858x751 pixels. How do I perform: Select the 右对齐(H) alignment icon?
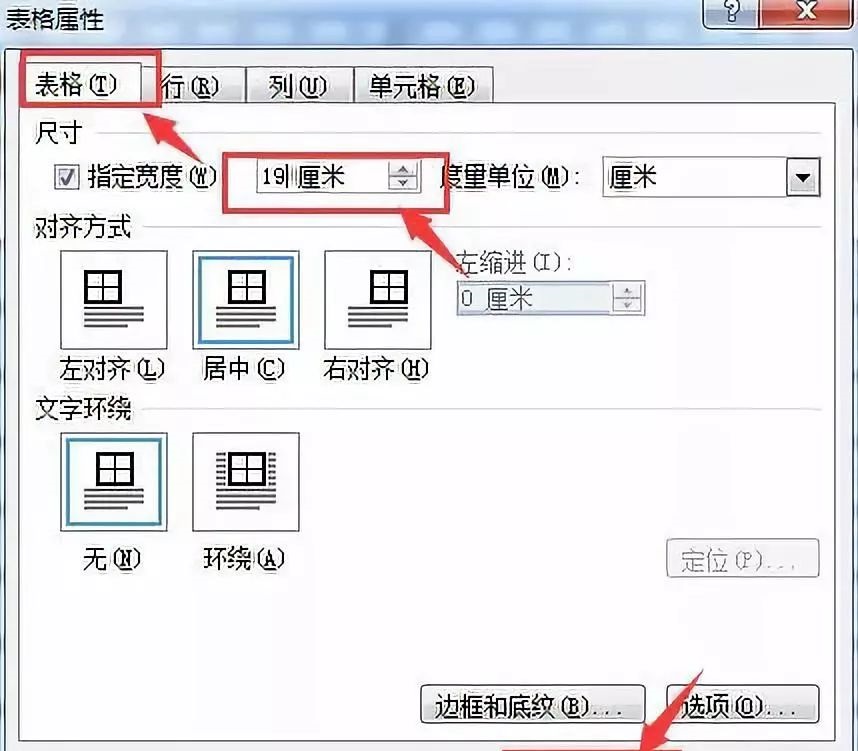tap(378, 299)
